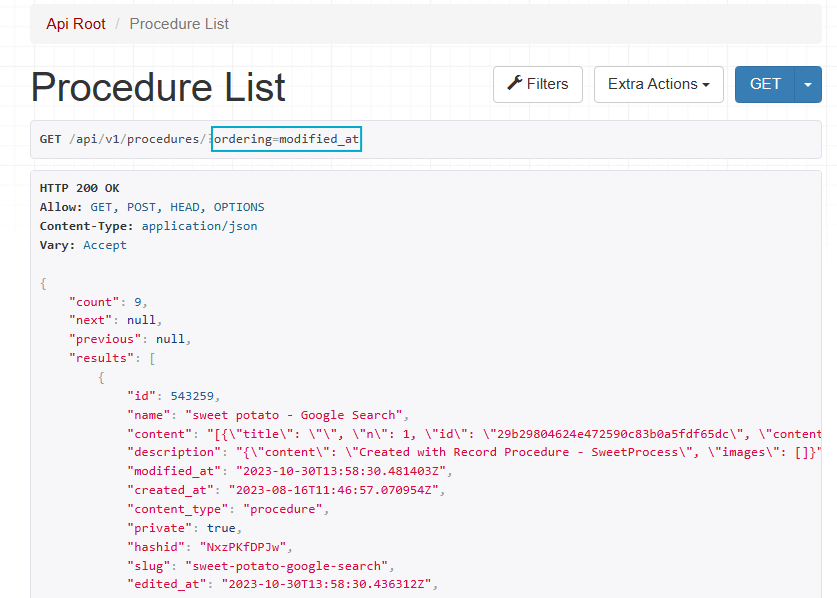Click the application/json Content-Type value
The image size is (837, 598).
199,226
